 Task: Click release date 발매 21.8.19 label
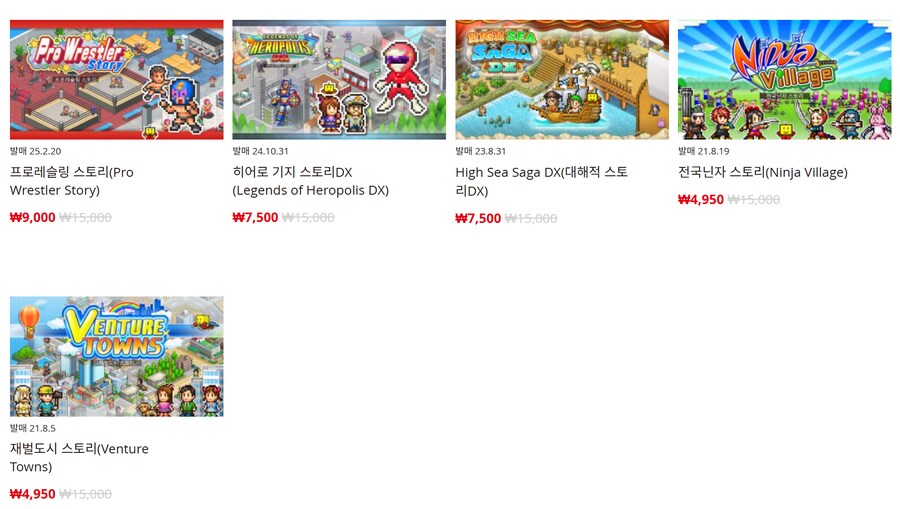704,151
